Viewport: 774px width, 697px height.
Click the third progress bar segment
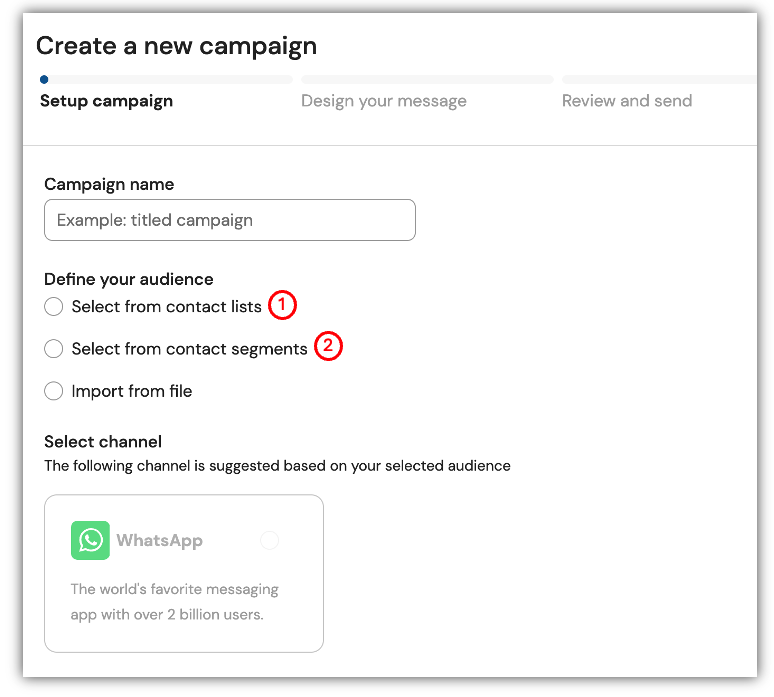coord(659,79)
